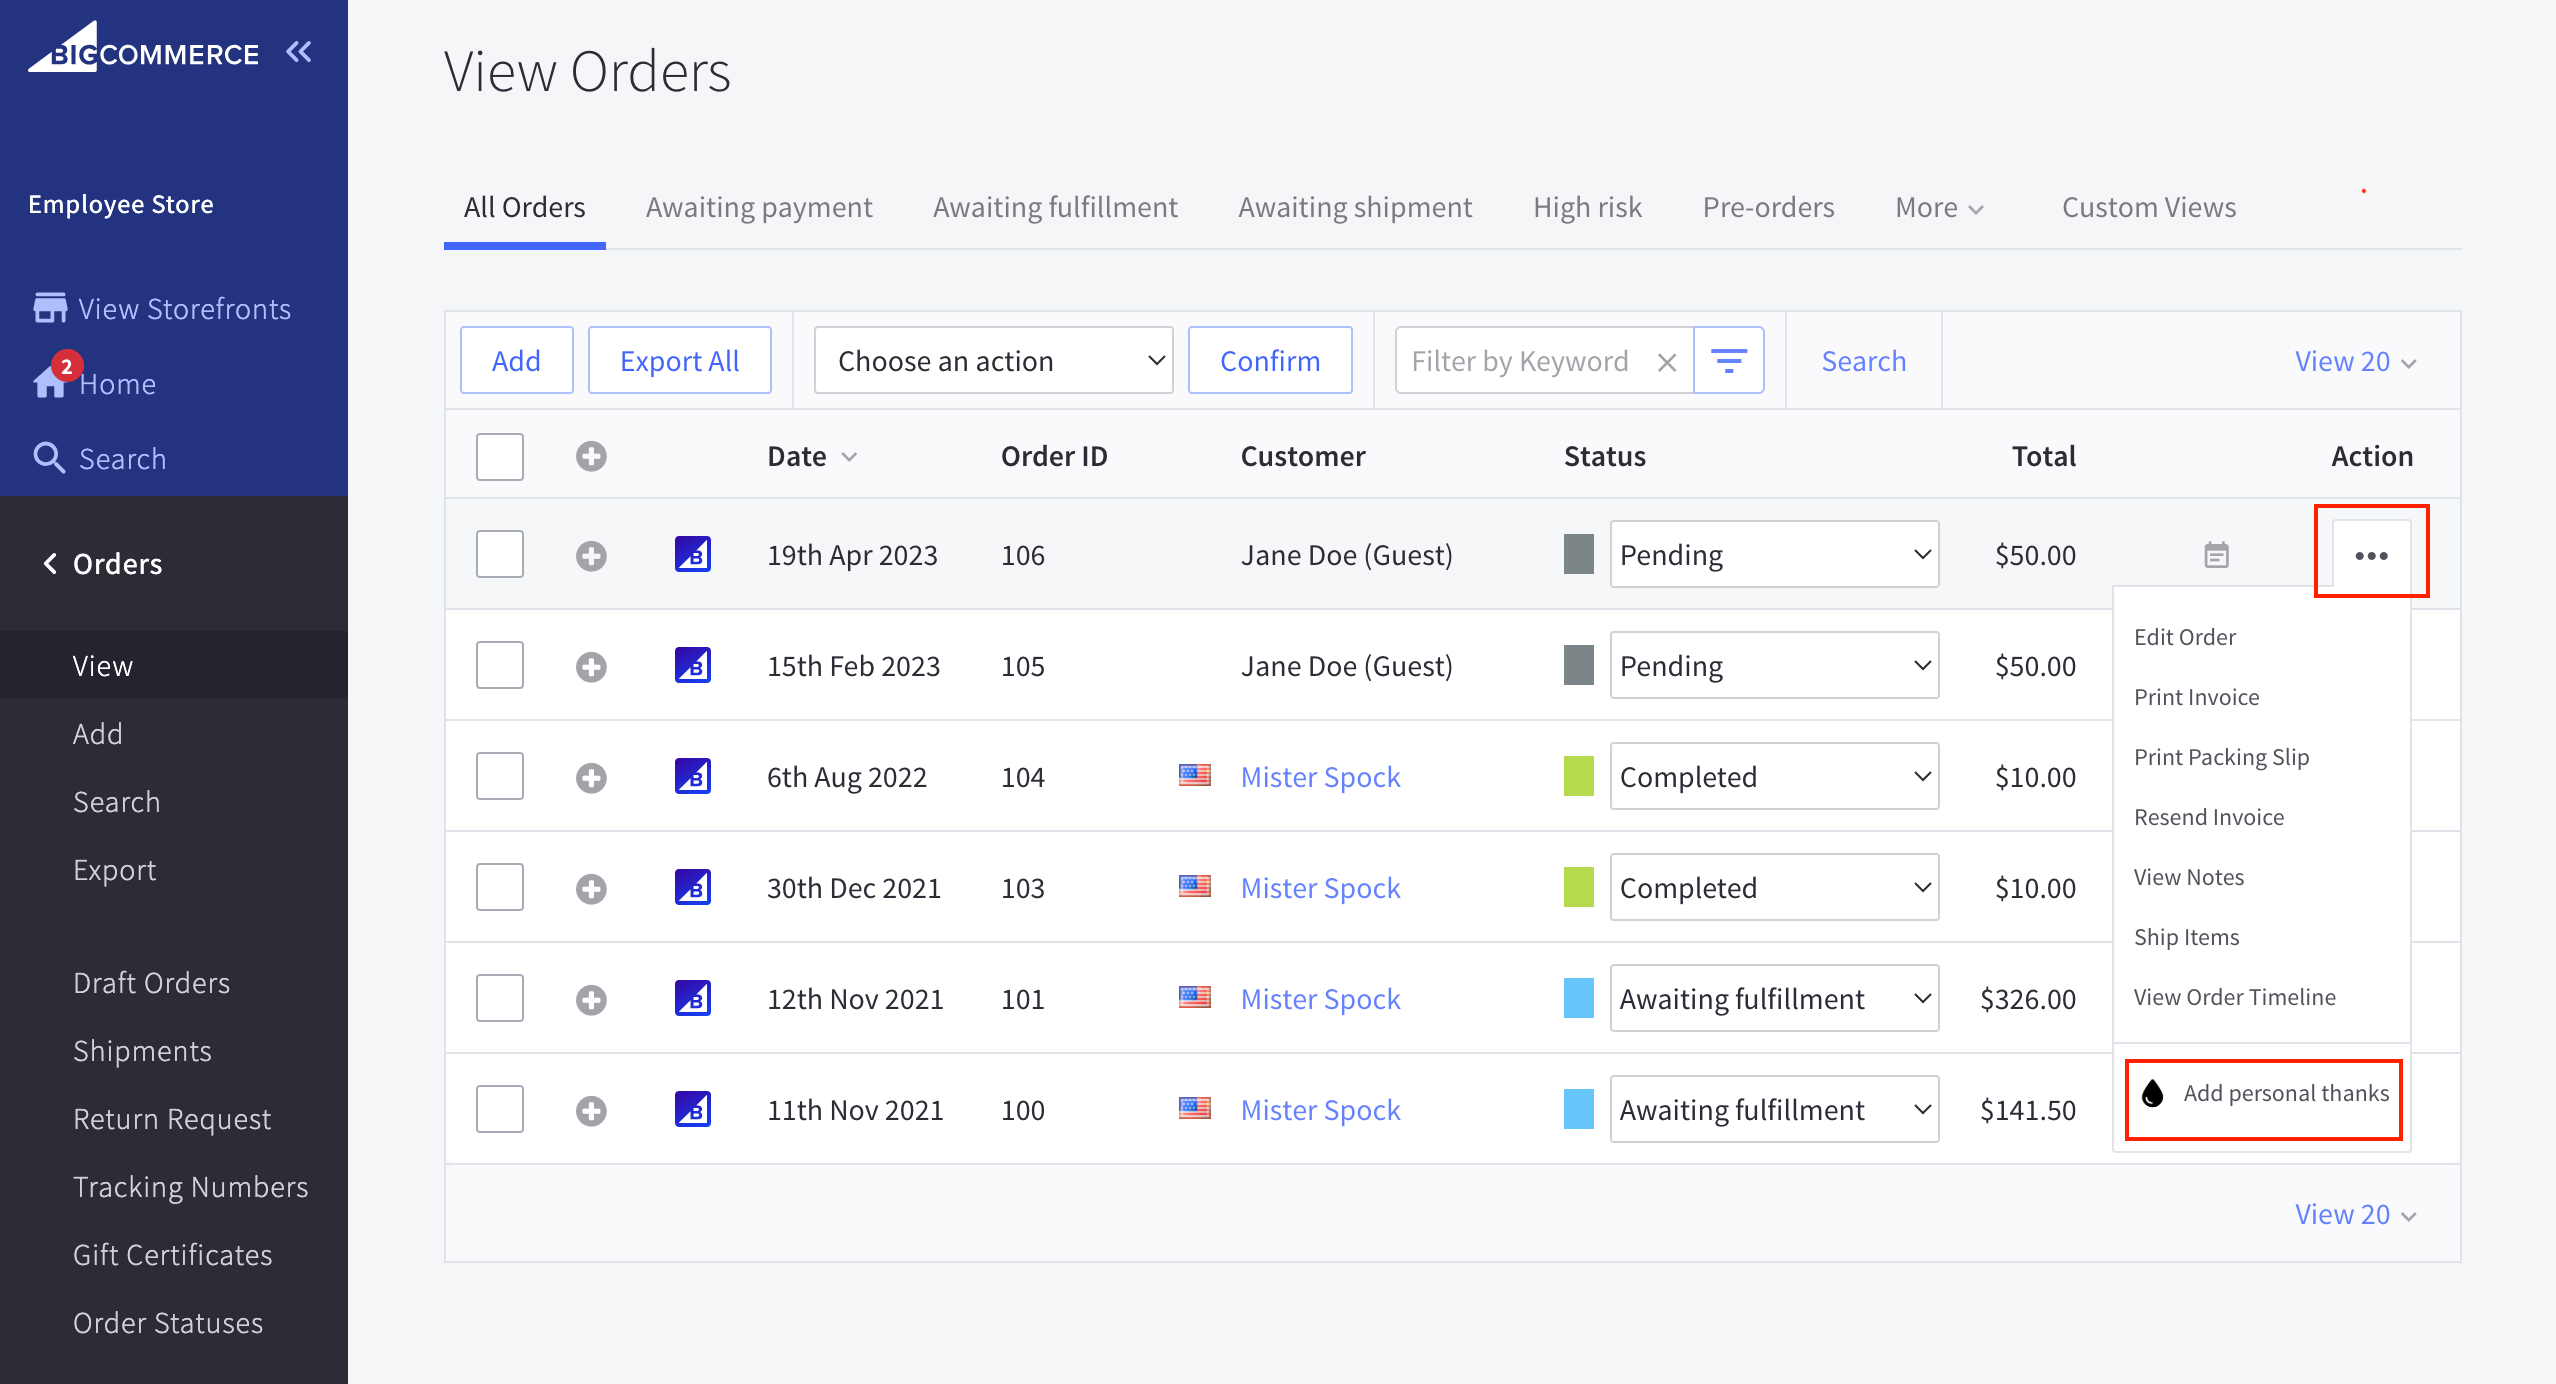2556x1384 pixels.
Task: Select Print Packing Slip from the action menu
Action: click(2221, 756)
